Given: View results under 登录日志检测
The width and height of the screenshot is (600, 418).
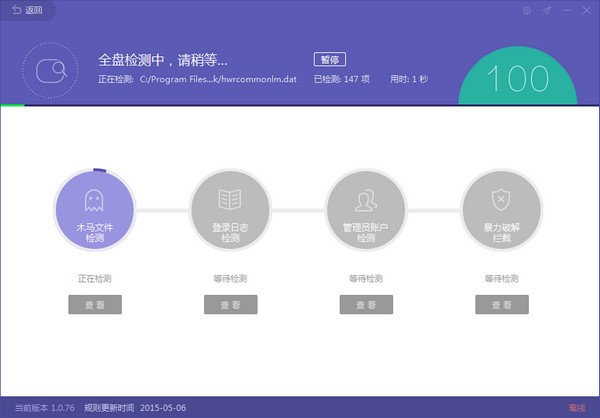Looking at the screenshot, I should (230, 305).
